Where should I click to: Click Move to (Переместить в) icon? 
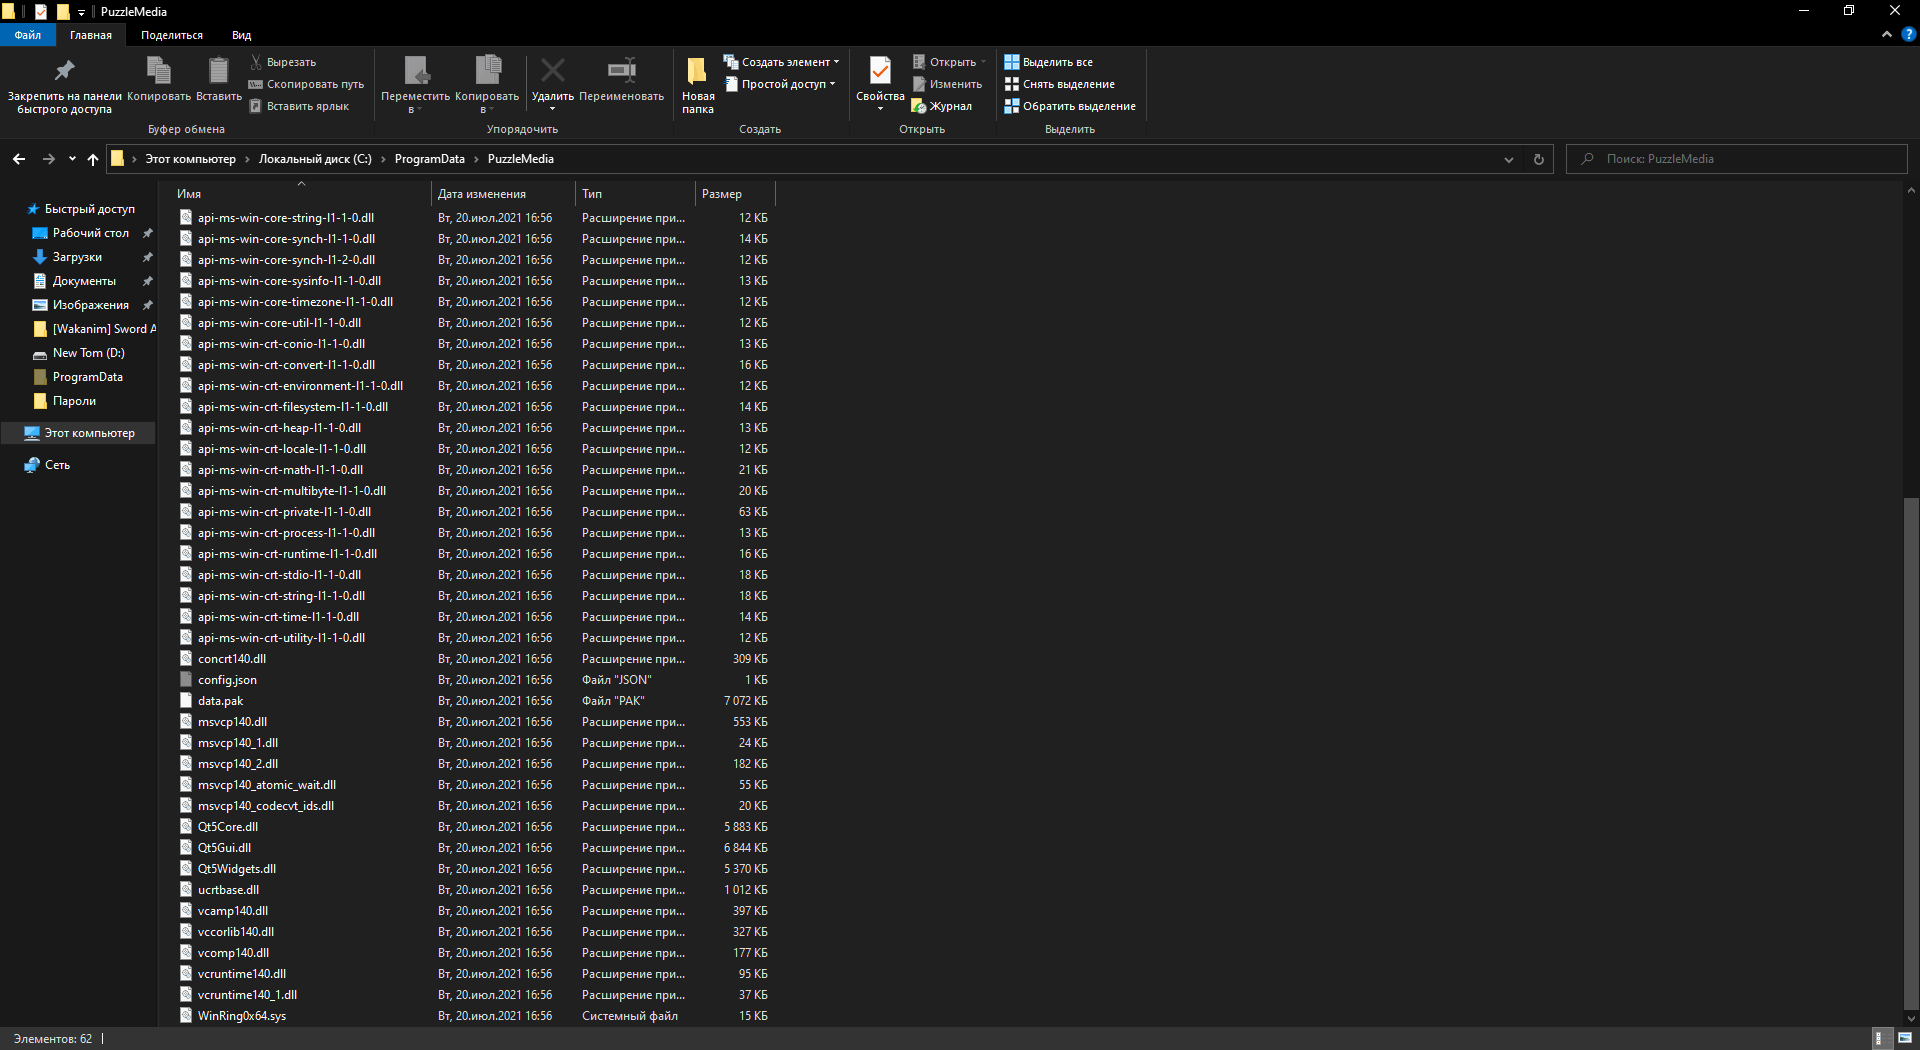(x=416, y=71)
